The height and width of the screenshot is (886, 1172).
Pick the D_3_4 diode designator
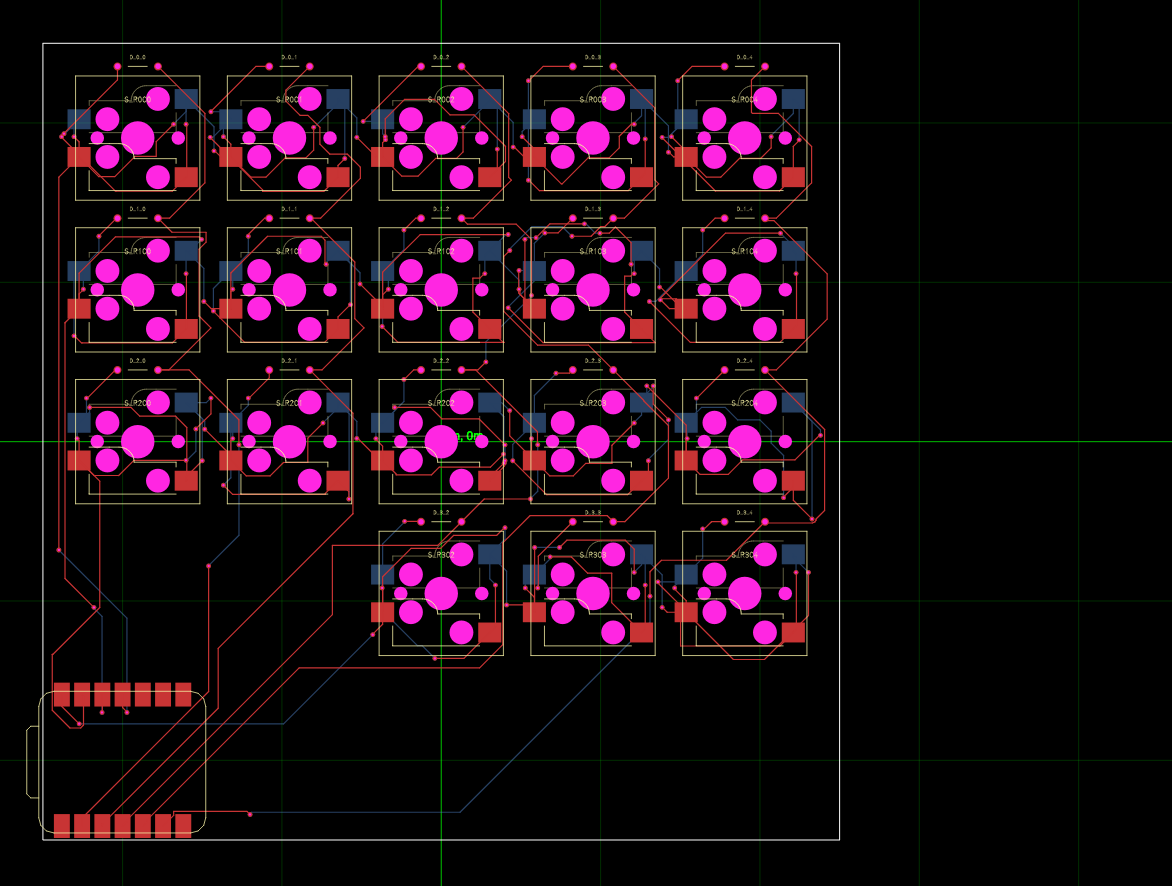[x=744, y=512]
